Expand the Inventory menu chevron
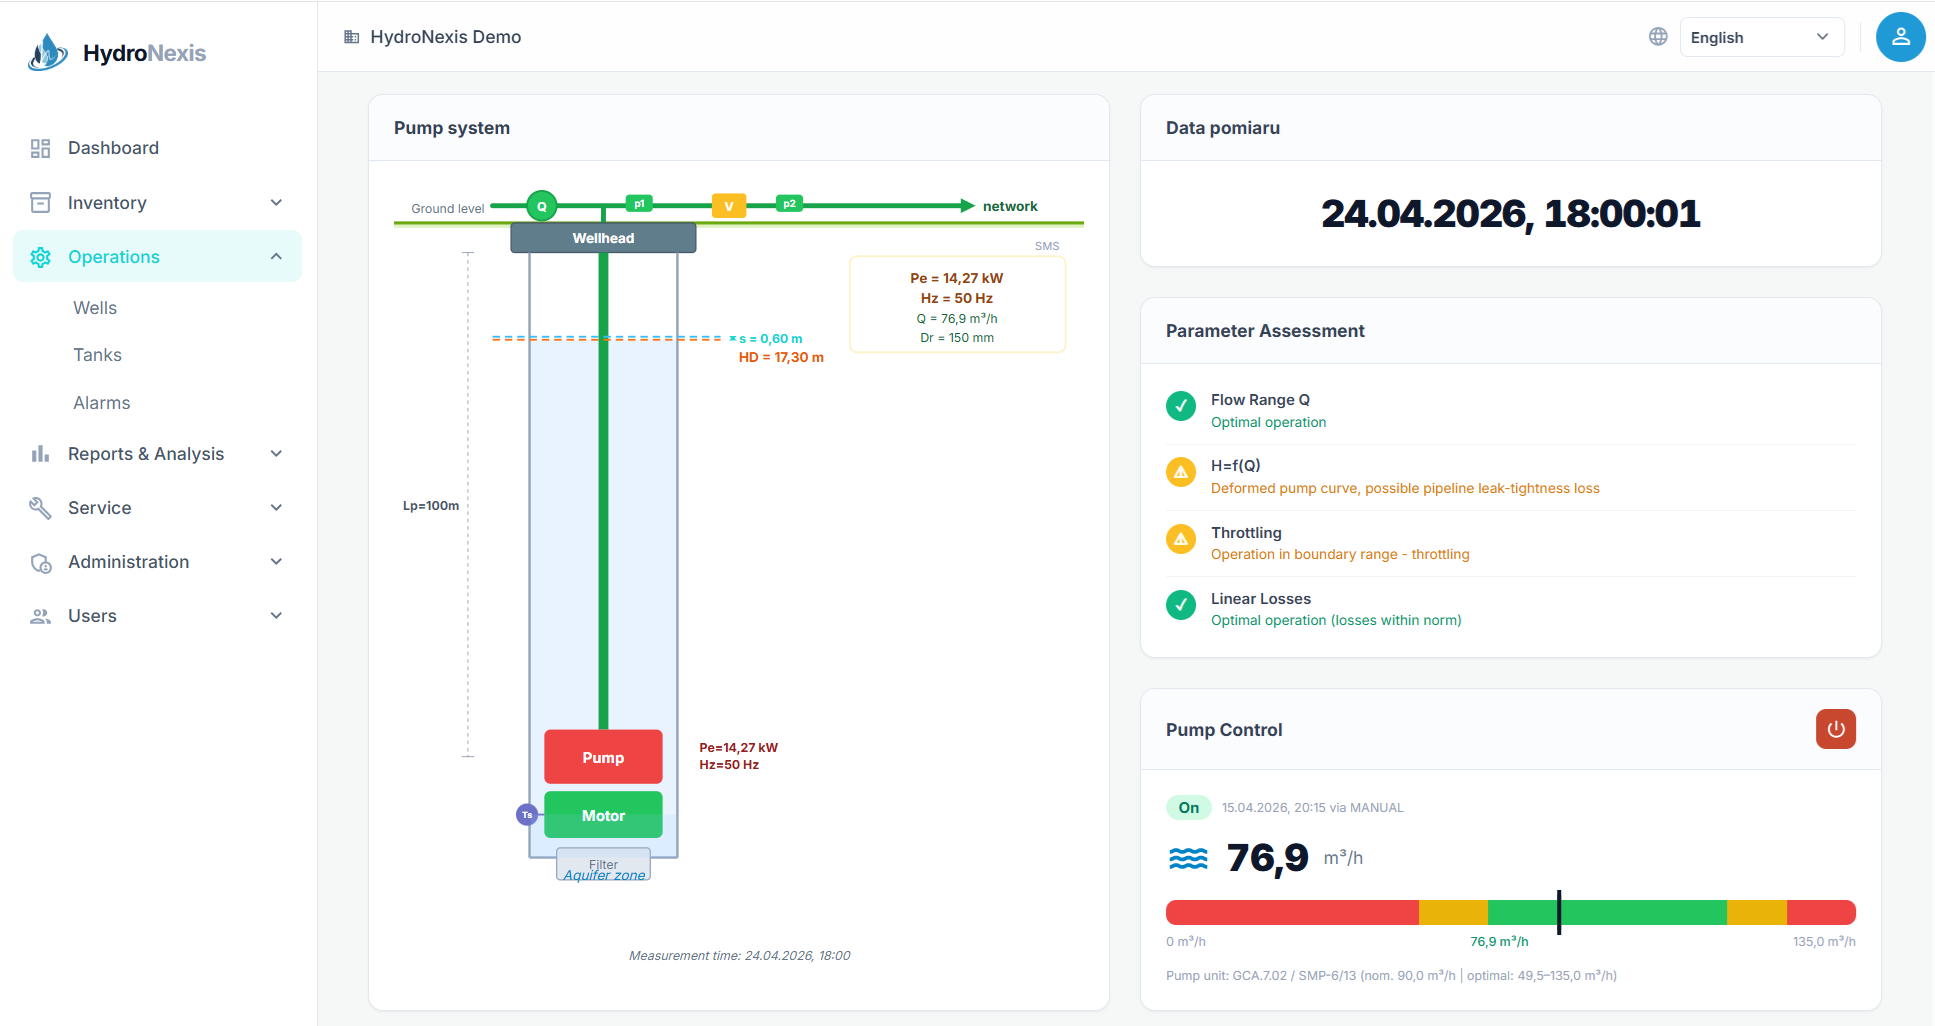Image resolution: width=1935 pixels, height=1026 pixels. tap(276, 203)
